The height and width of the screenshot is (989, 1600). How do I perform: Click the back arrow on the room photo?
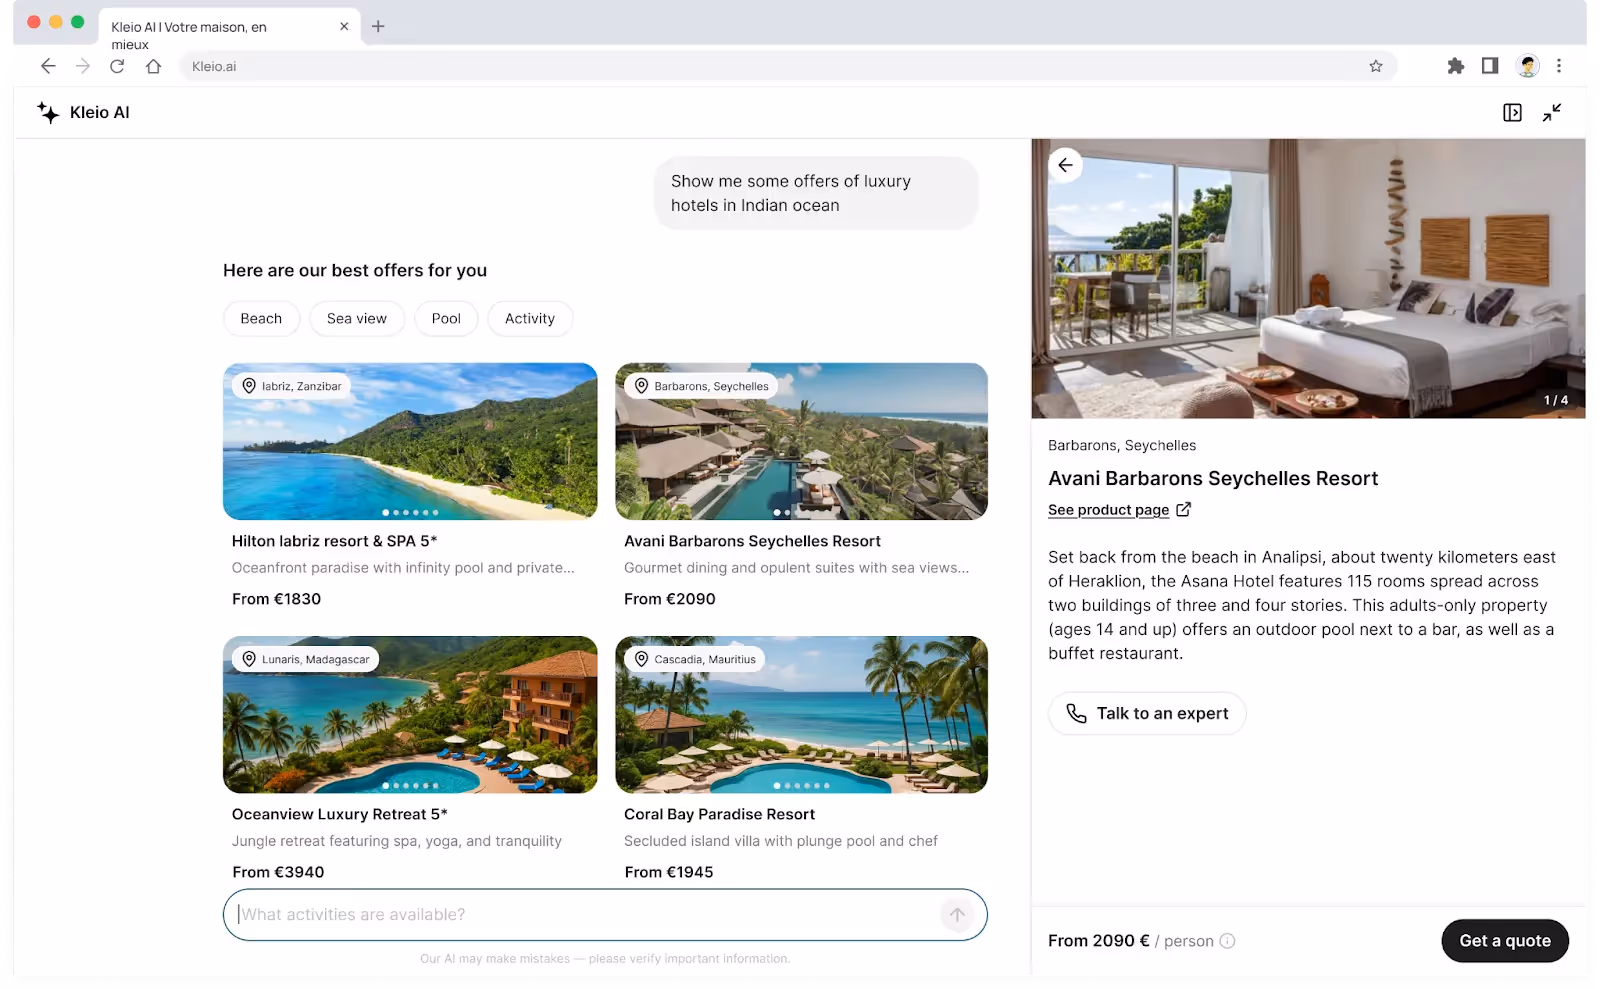click(1066, 165)
